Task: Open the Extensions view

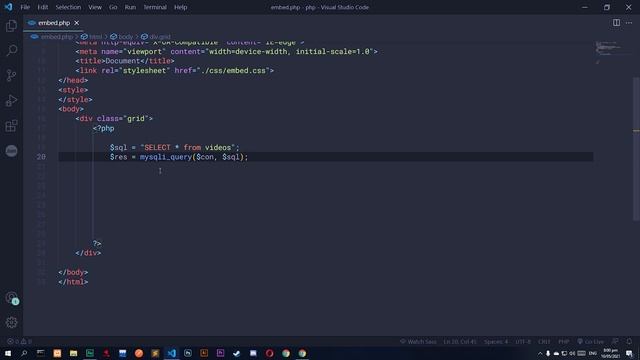Action: pos(11,125)
